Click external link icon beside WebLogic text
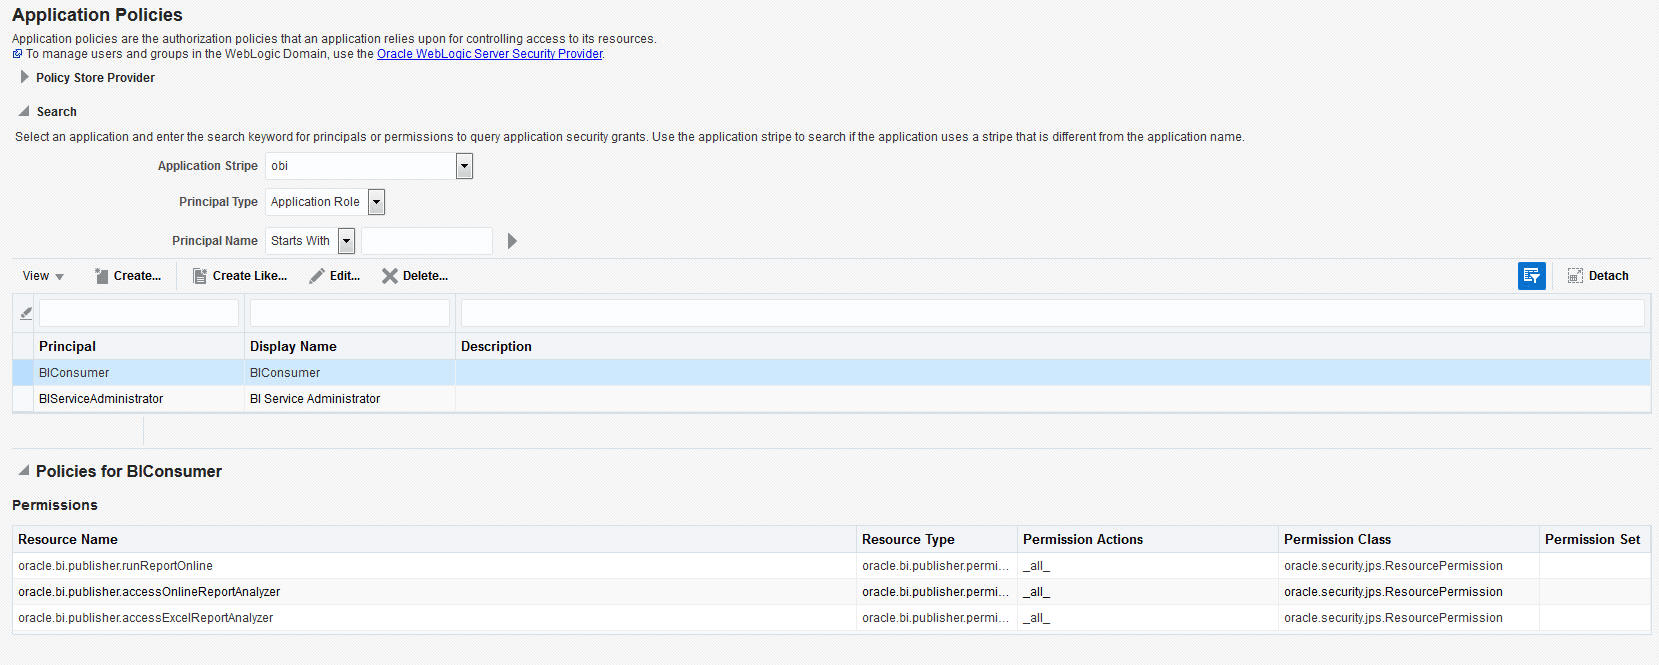The height and width of the screenshot is (665, 1659). click(17, 54)
